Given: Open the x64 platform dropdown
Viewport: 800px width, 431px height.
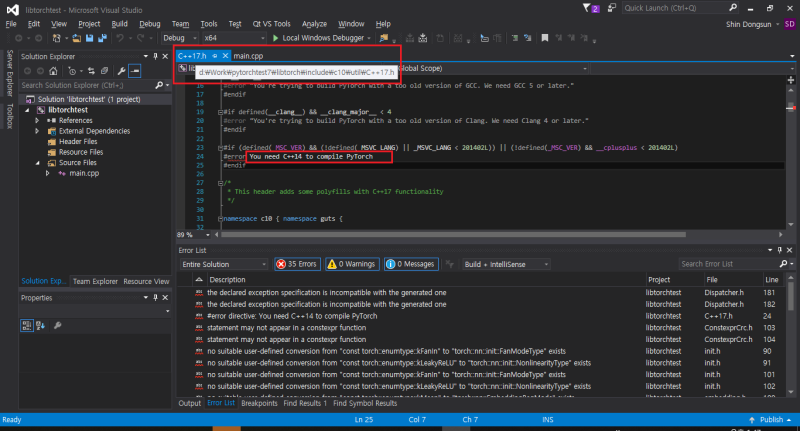Looking at the screenshot, I should [x=234, y=38].
